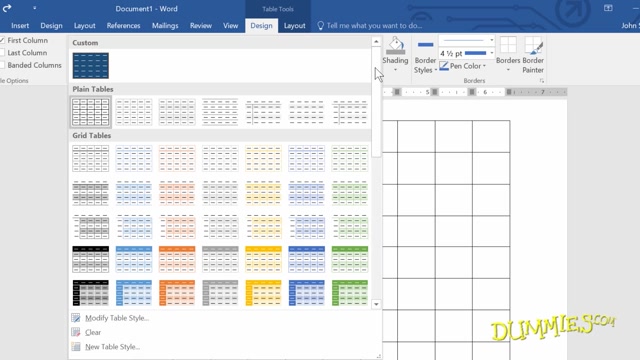Click the Pen Color pen icon
640x360 pixels.
coord(444,66)
